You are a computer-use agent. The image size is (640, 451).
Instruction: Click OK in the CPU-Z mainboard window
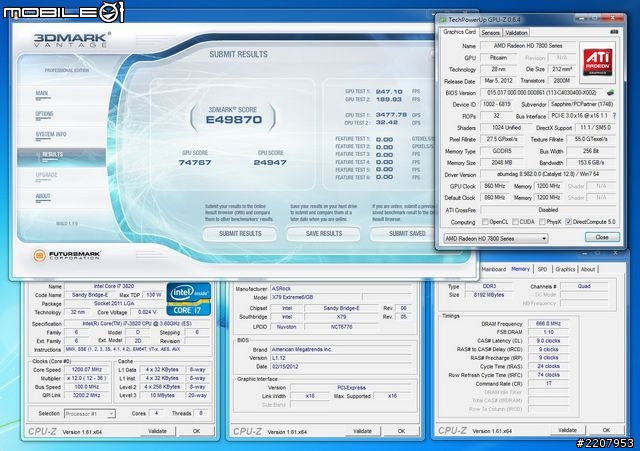click(x=401, y=431)
